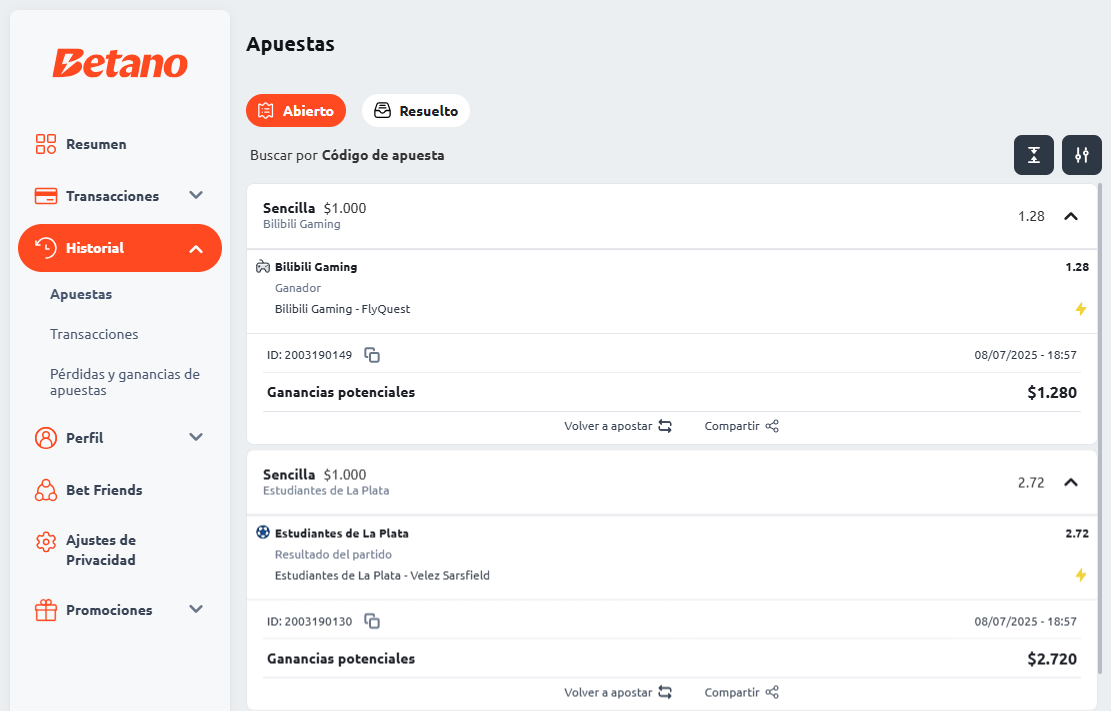The width and height of the screenshot is (1111, 711).
Task: Click the repeat icon on Bilibili Gaming bet
Action: coord(665,426)
